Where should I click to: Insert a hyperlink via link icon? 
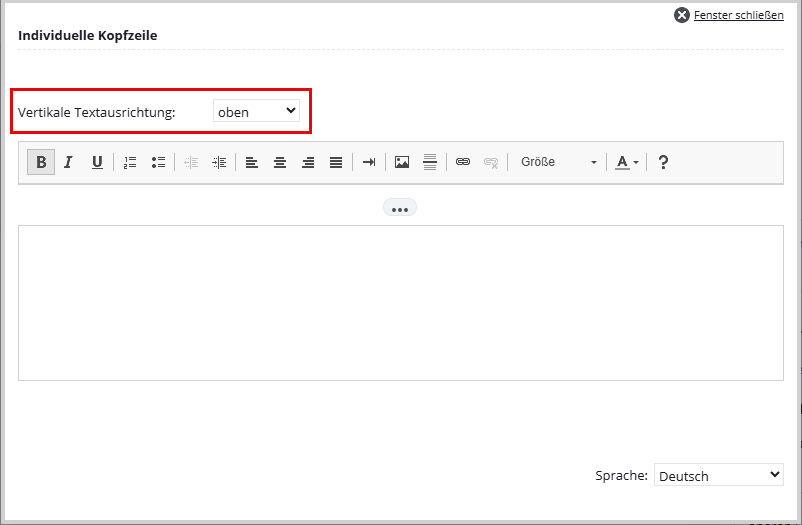click(463, 162)
